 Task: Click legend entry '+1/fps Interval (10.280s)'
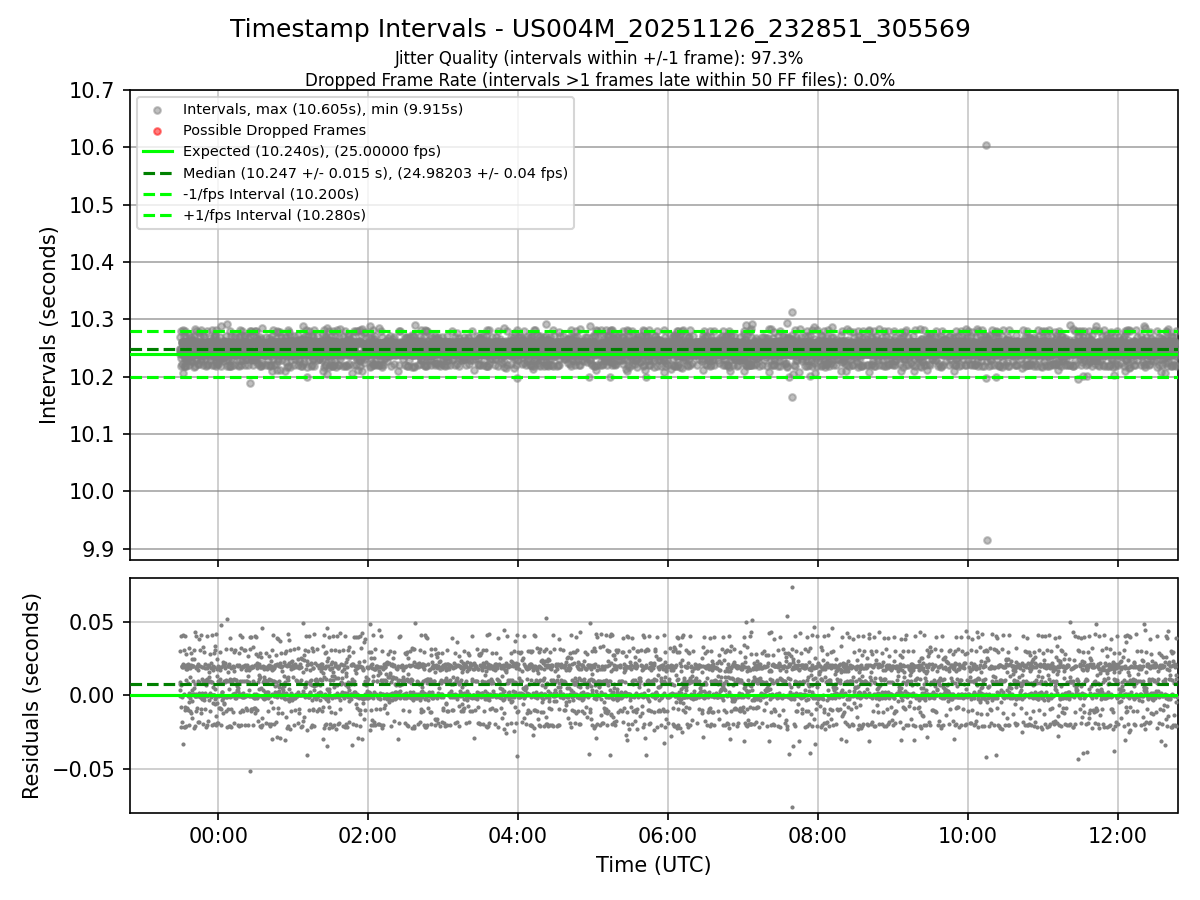[x=274, y=215]
